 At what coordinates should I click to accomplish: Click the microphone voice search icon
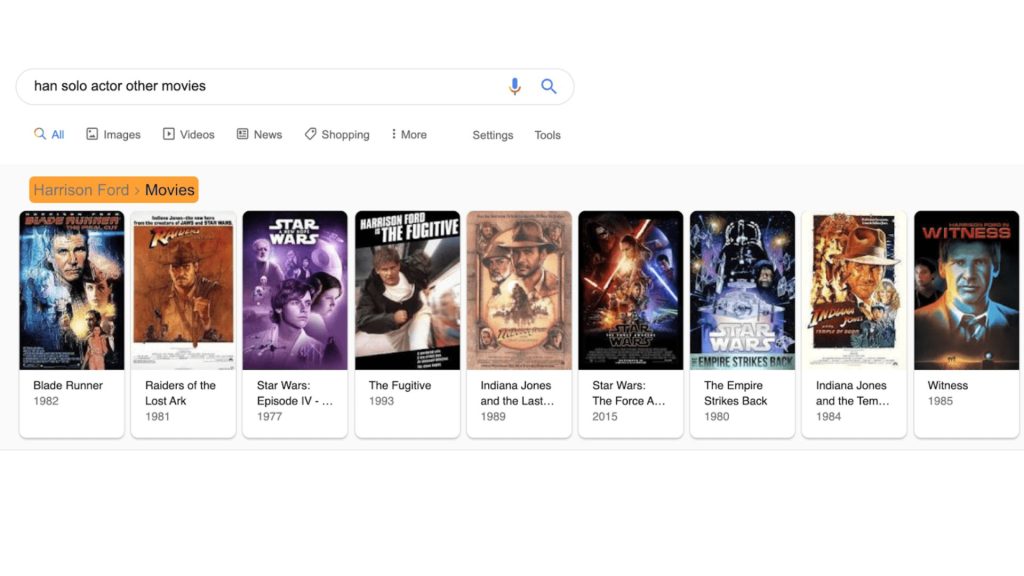(x=515, y=86)
